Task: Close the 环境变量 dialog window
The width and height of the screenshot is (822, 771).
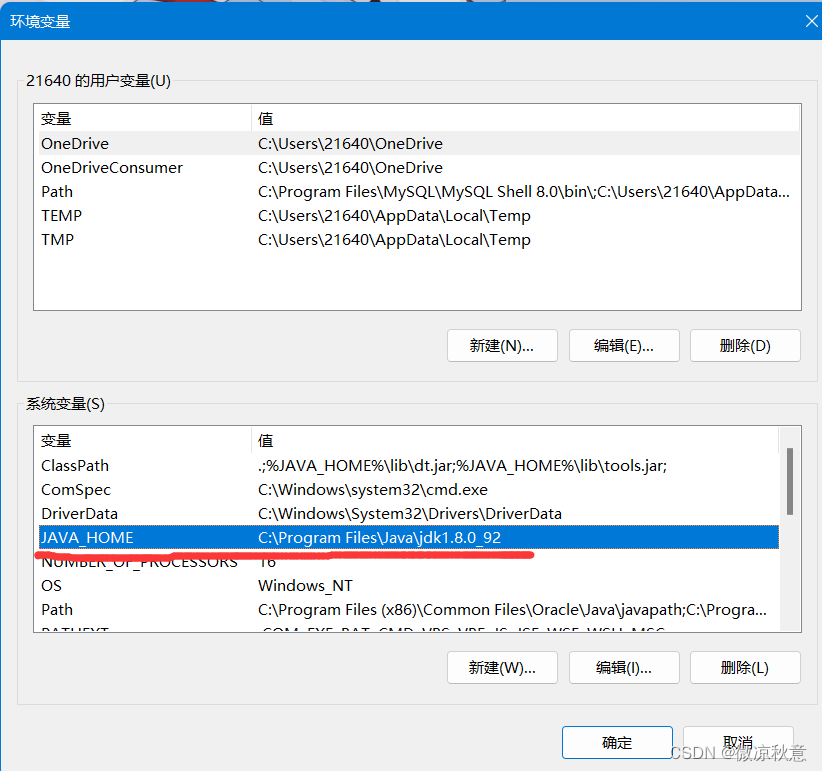Action: (x=811, y=21)
